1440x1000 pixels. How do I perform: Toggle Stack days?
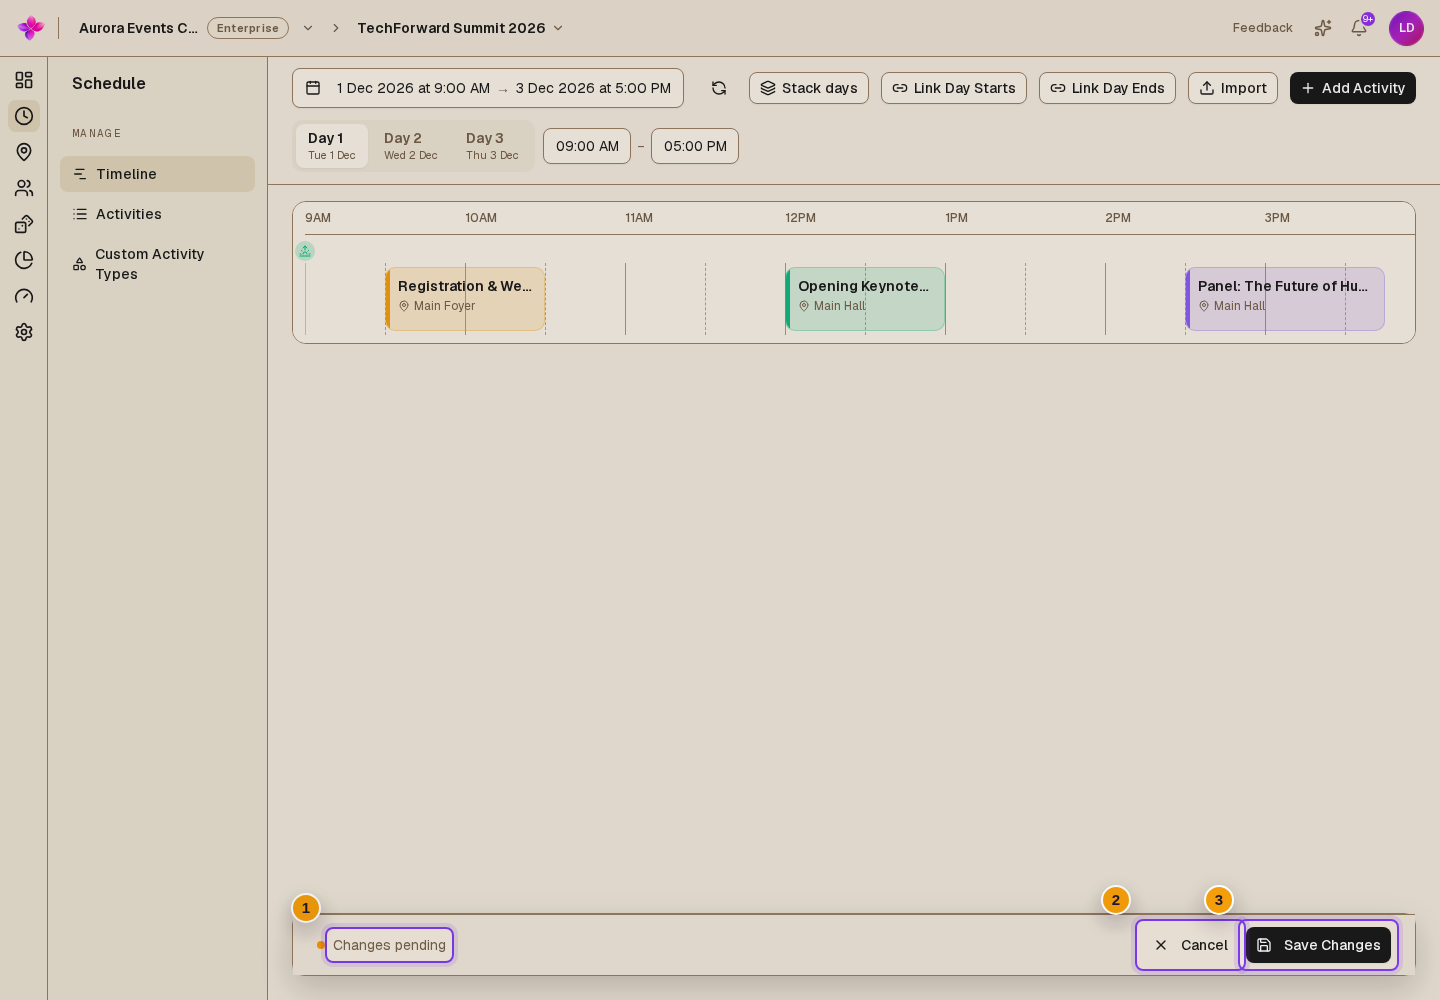pyautogui.click(x=809, y=88)
